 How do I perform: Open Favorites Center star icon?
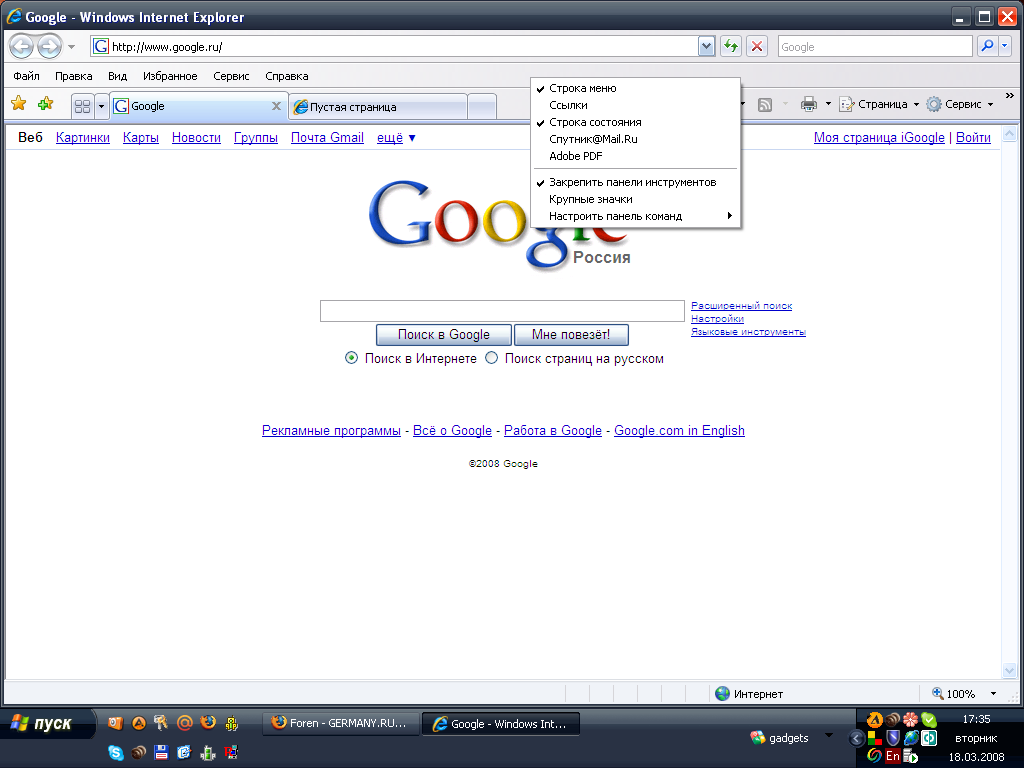pyautogui.click(x=19, y=103)
